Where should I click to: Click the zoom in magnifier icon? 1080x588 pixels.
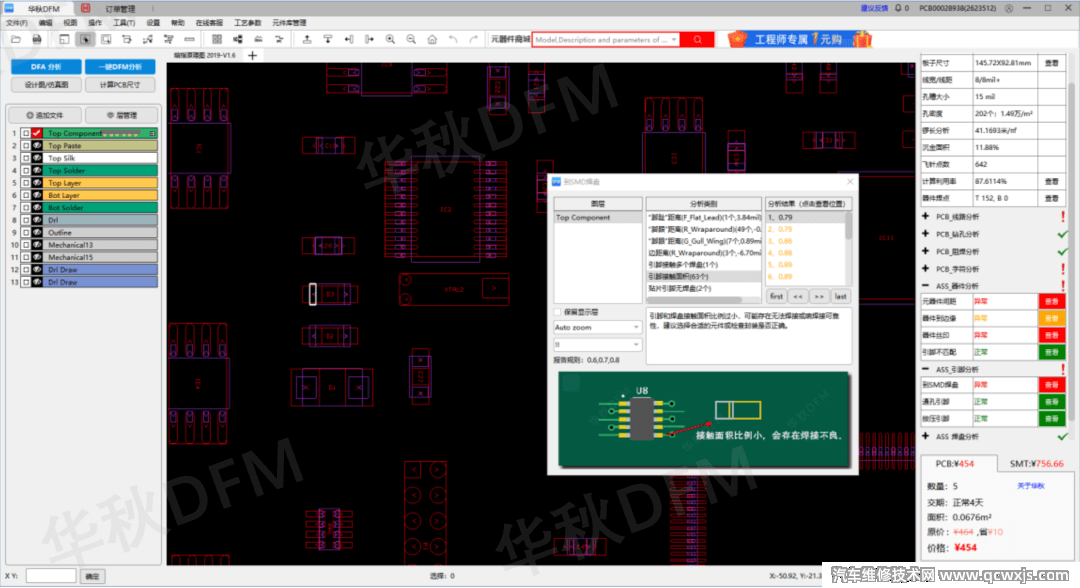click(389, 39)
